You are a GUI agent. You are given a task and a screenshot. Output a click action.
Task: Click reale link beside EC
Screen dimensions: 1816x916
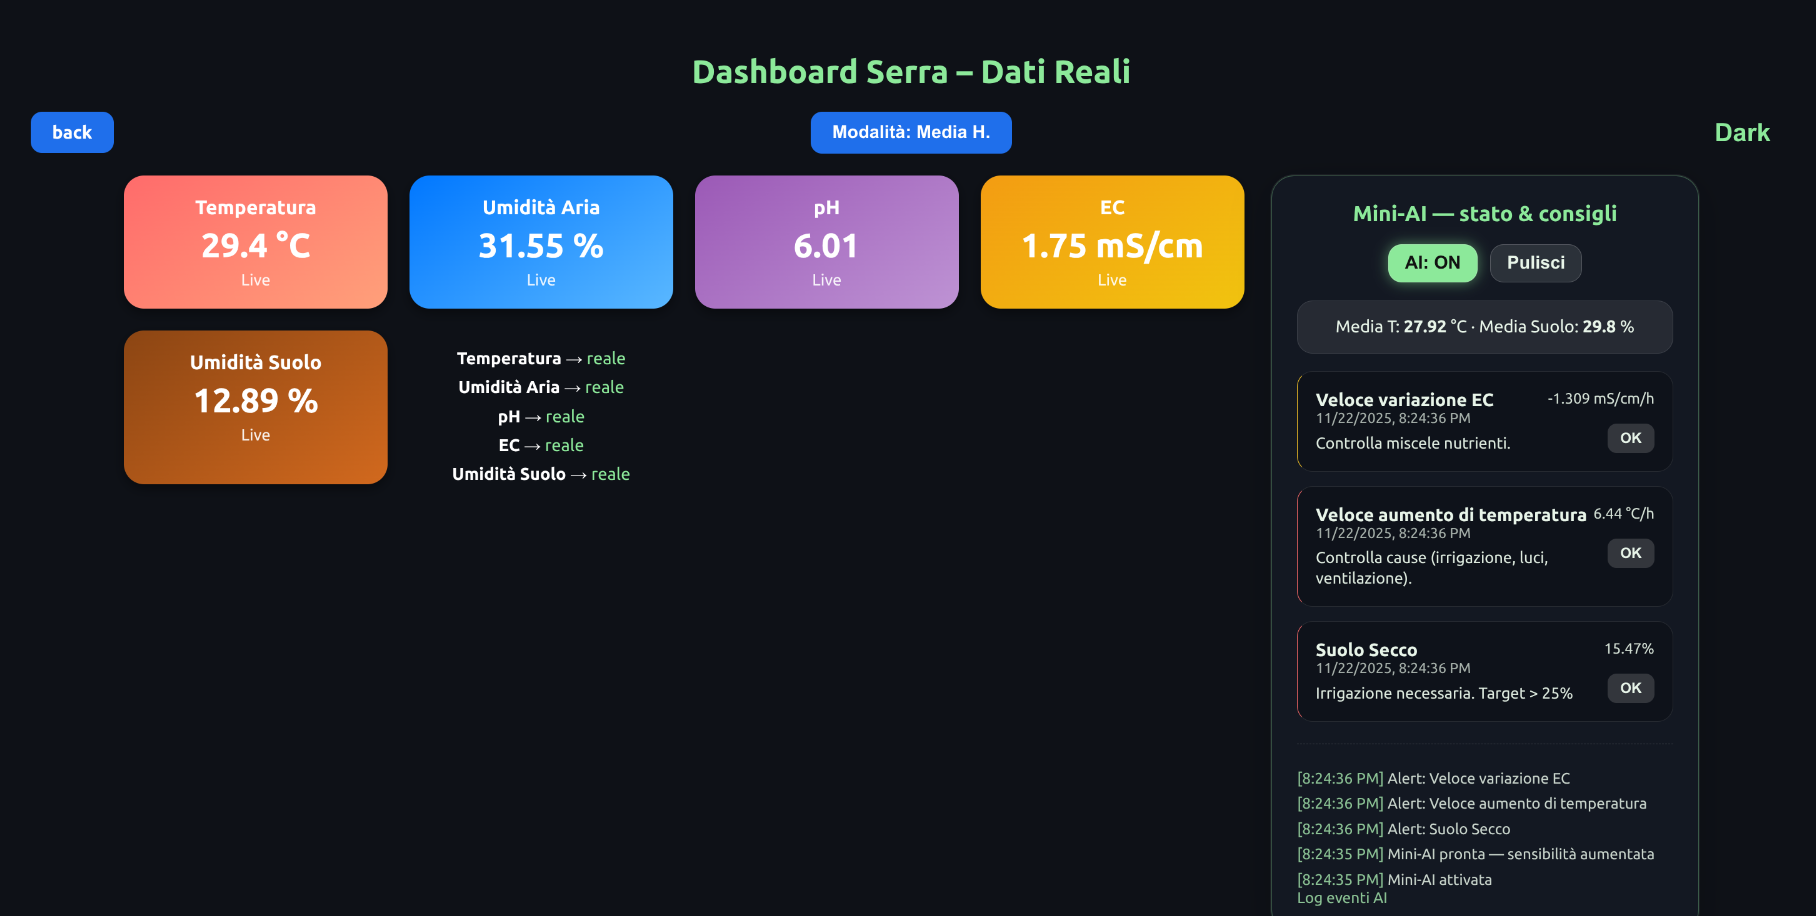click(x=563, y=445)
